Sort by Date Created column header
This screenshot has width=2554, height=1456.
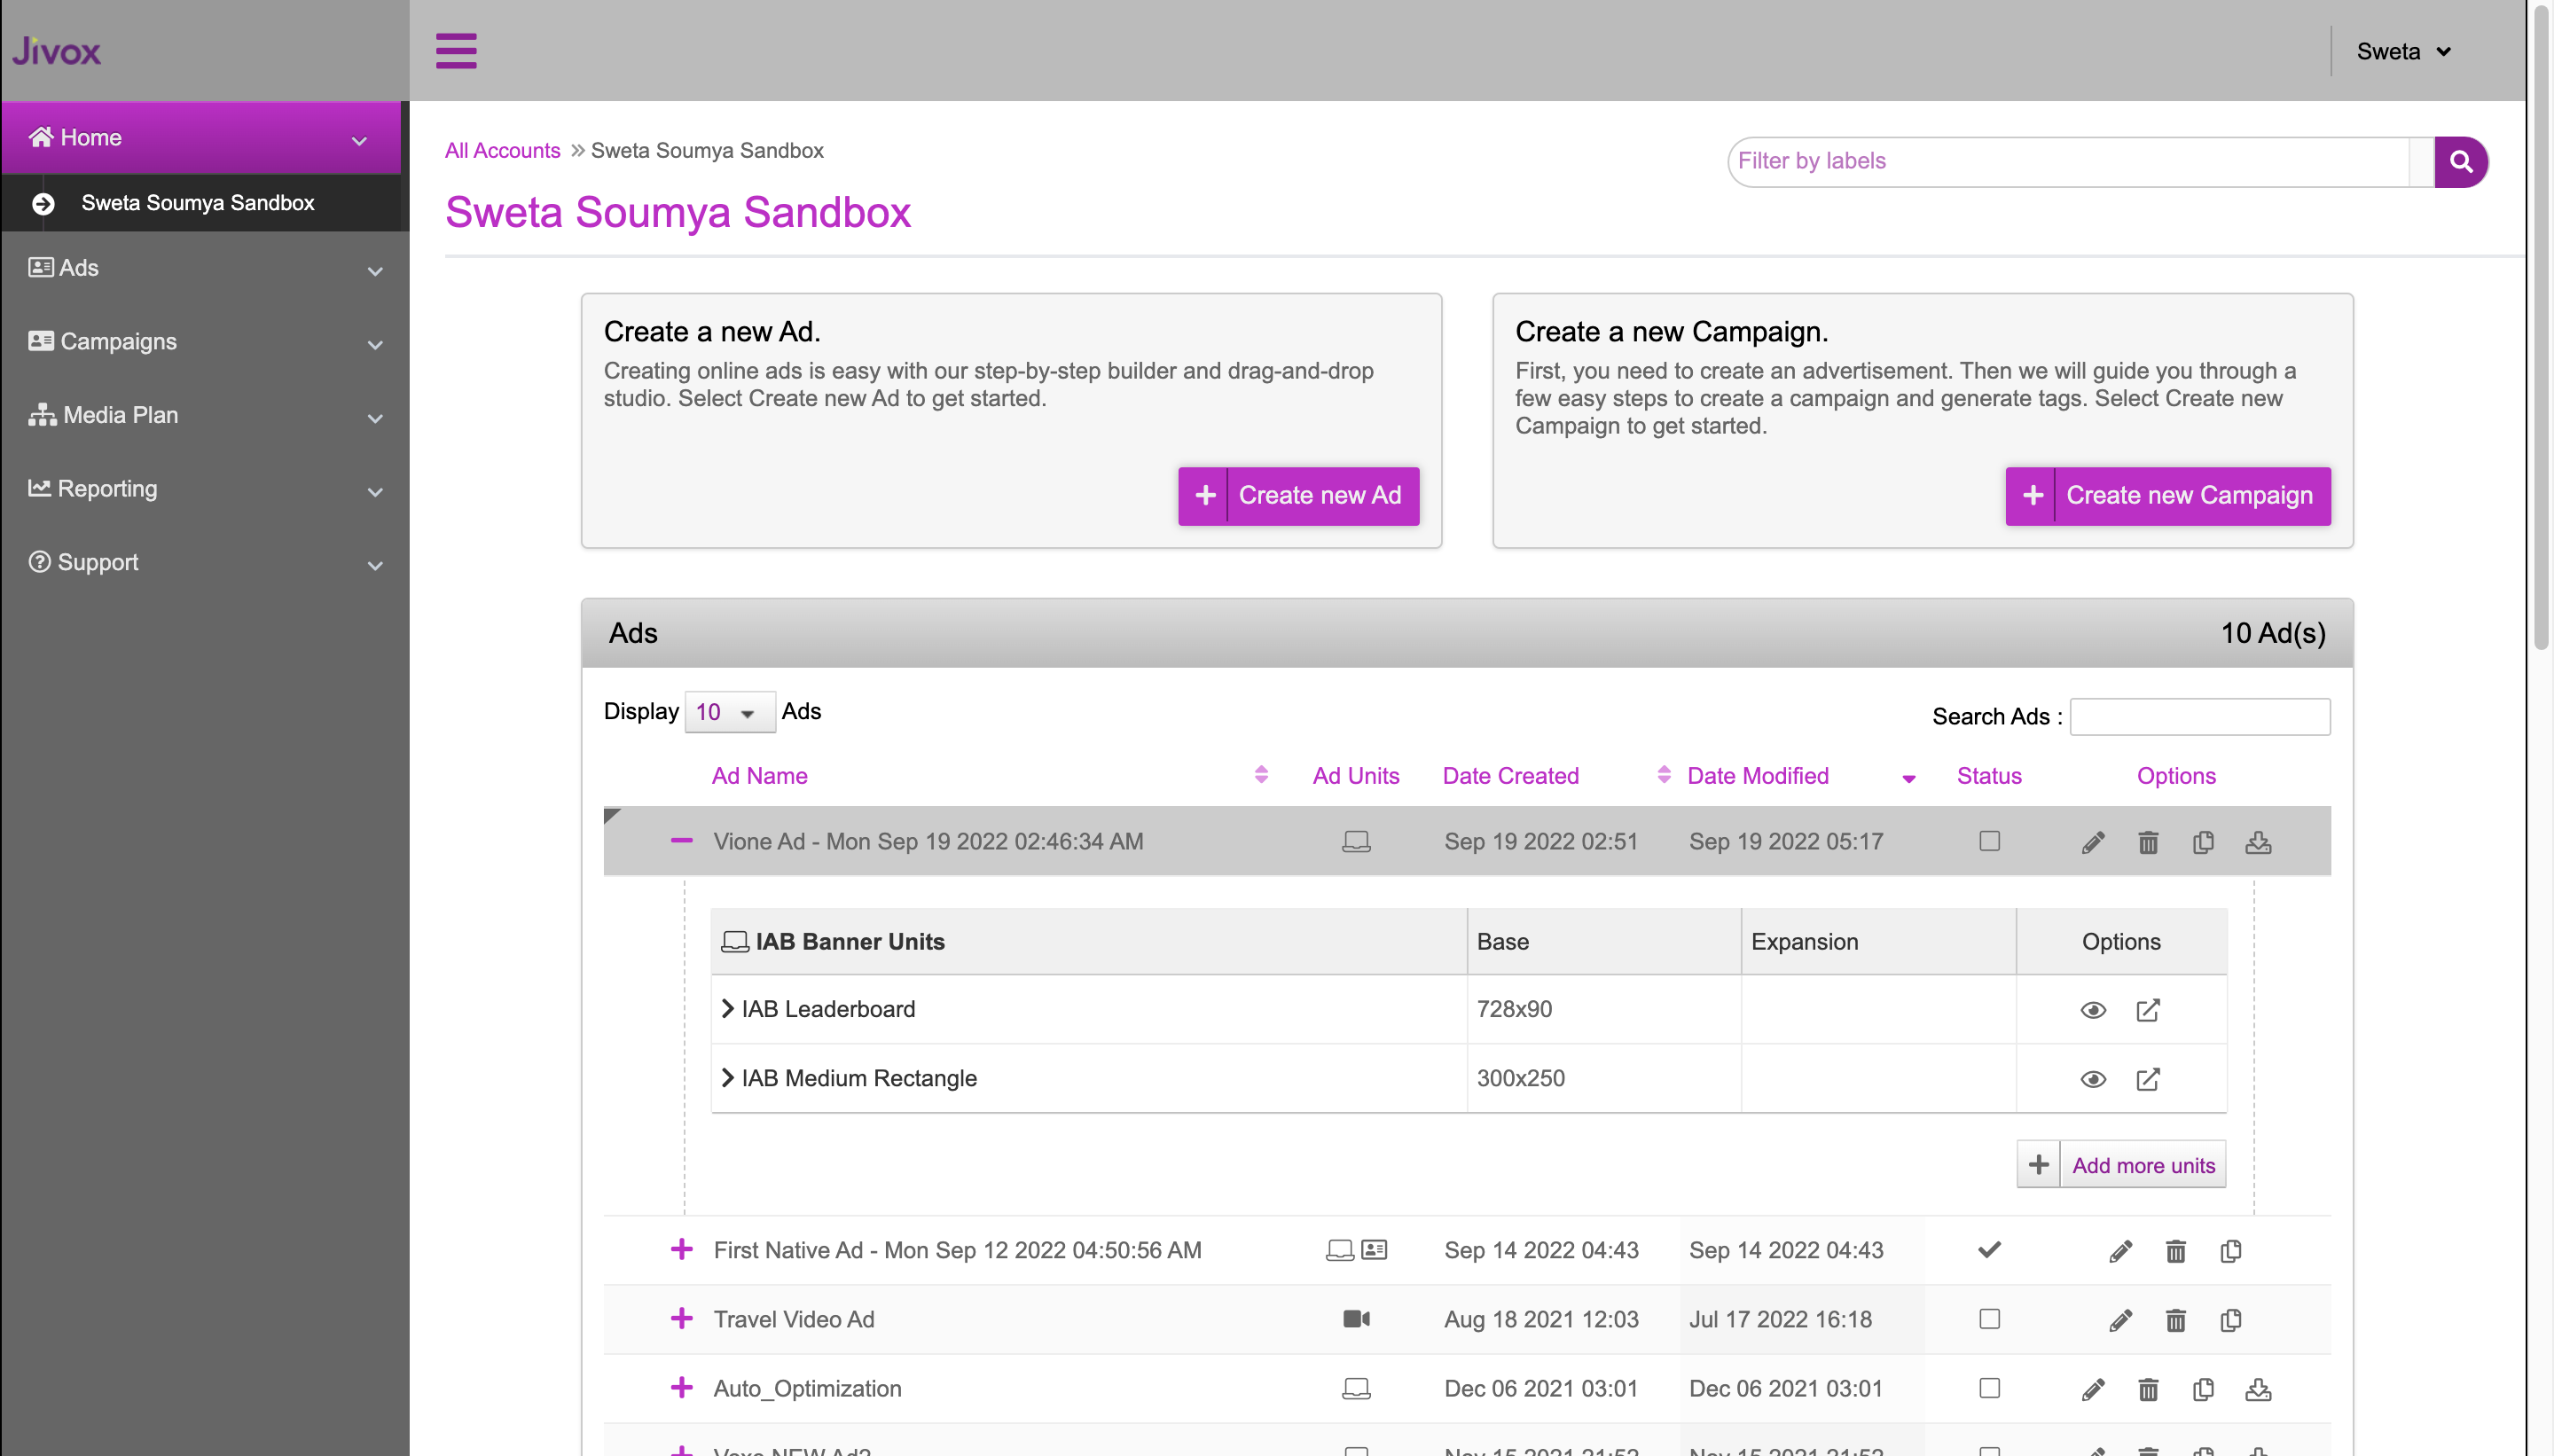[x=1510, y=776]
